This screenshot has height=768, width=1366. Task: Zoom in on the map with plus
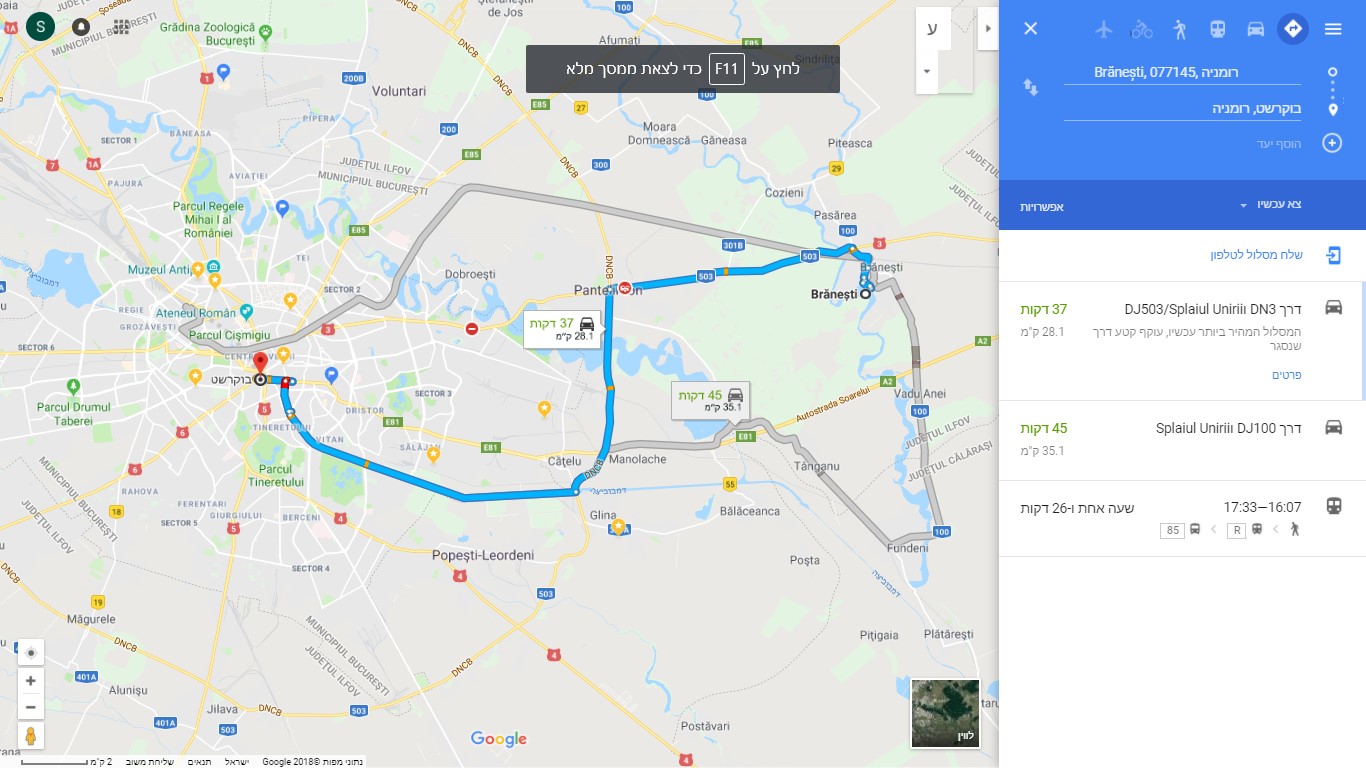tap(30, 681)
